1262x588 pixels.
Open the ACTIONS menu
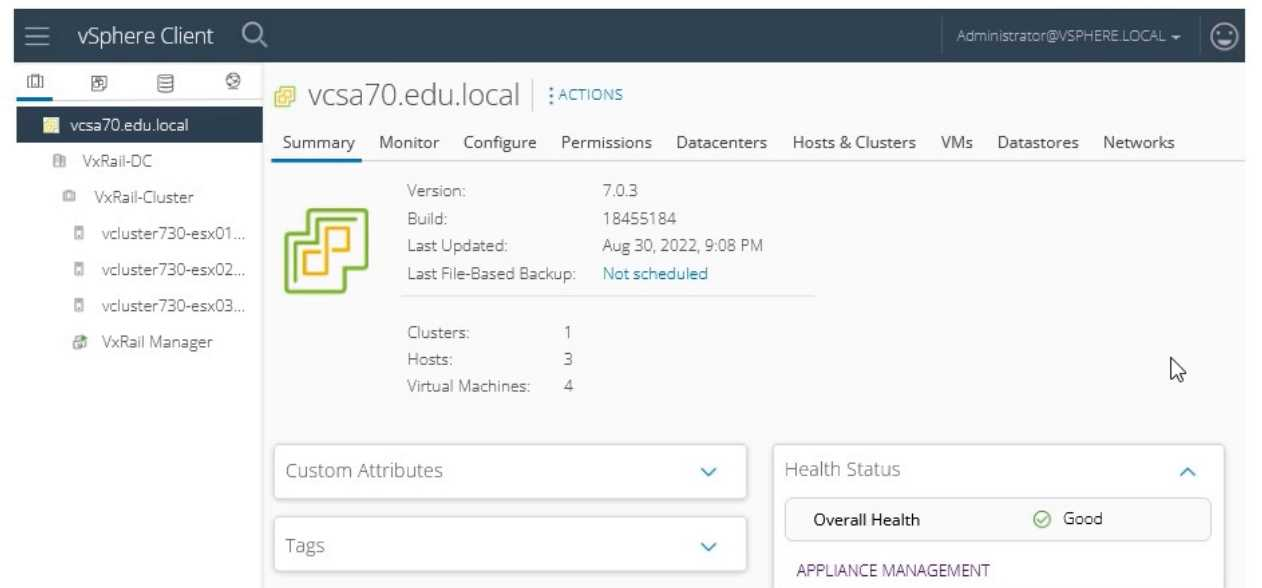click(x=586, y=95)
